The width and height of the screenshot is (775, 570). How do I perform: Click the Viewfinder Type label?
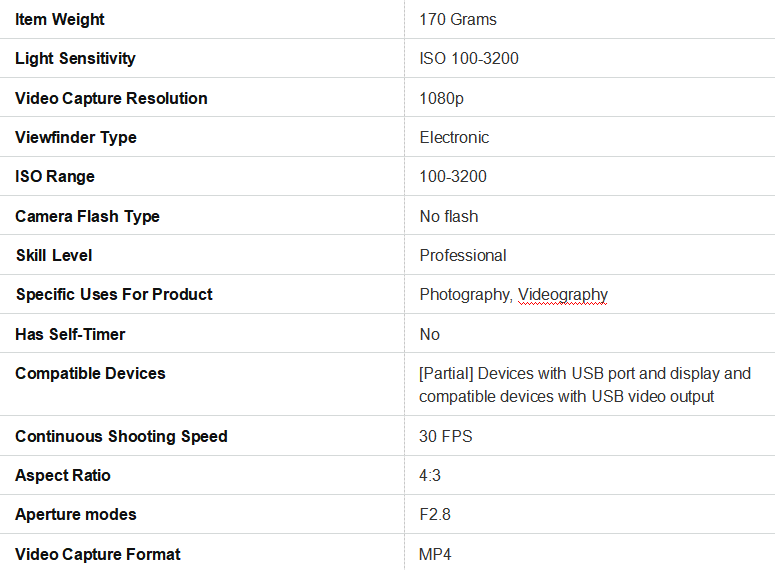[x=76, y=137]
